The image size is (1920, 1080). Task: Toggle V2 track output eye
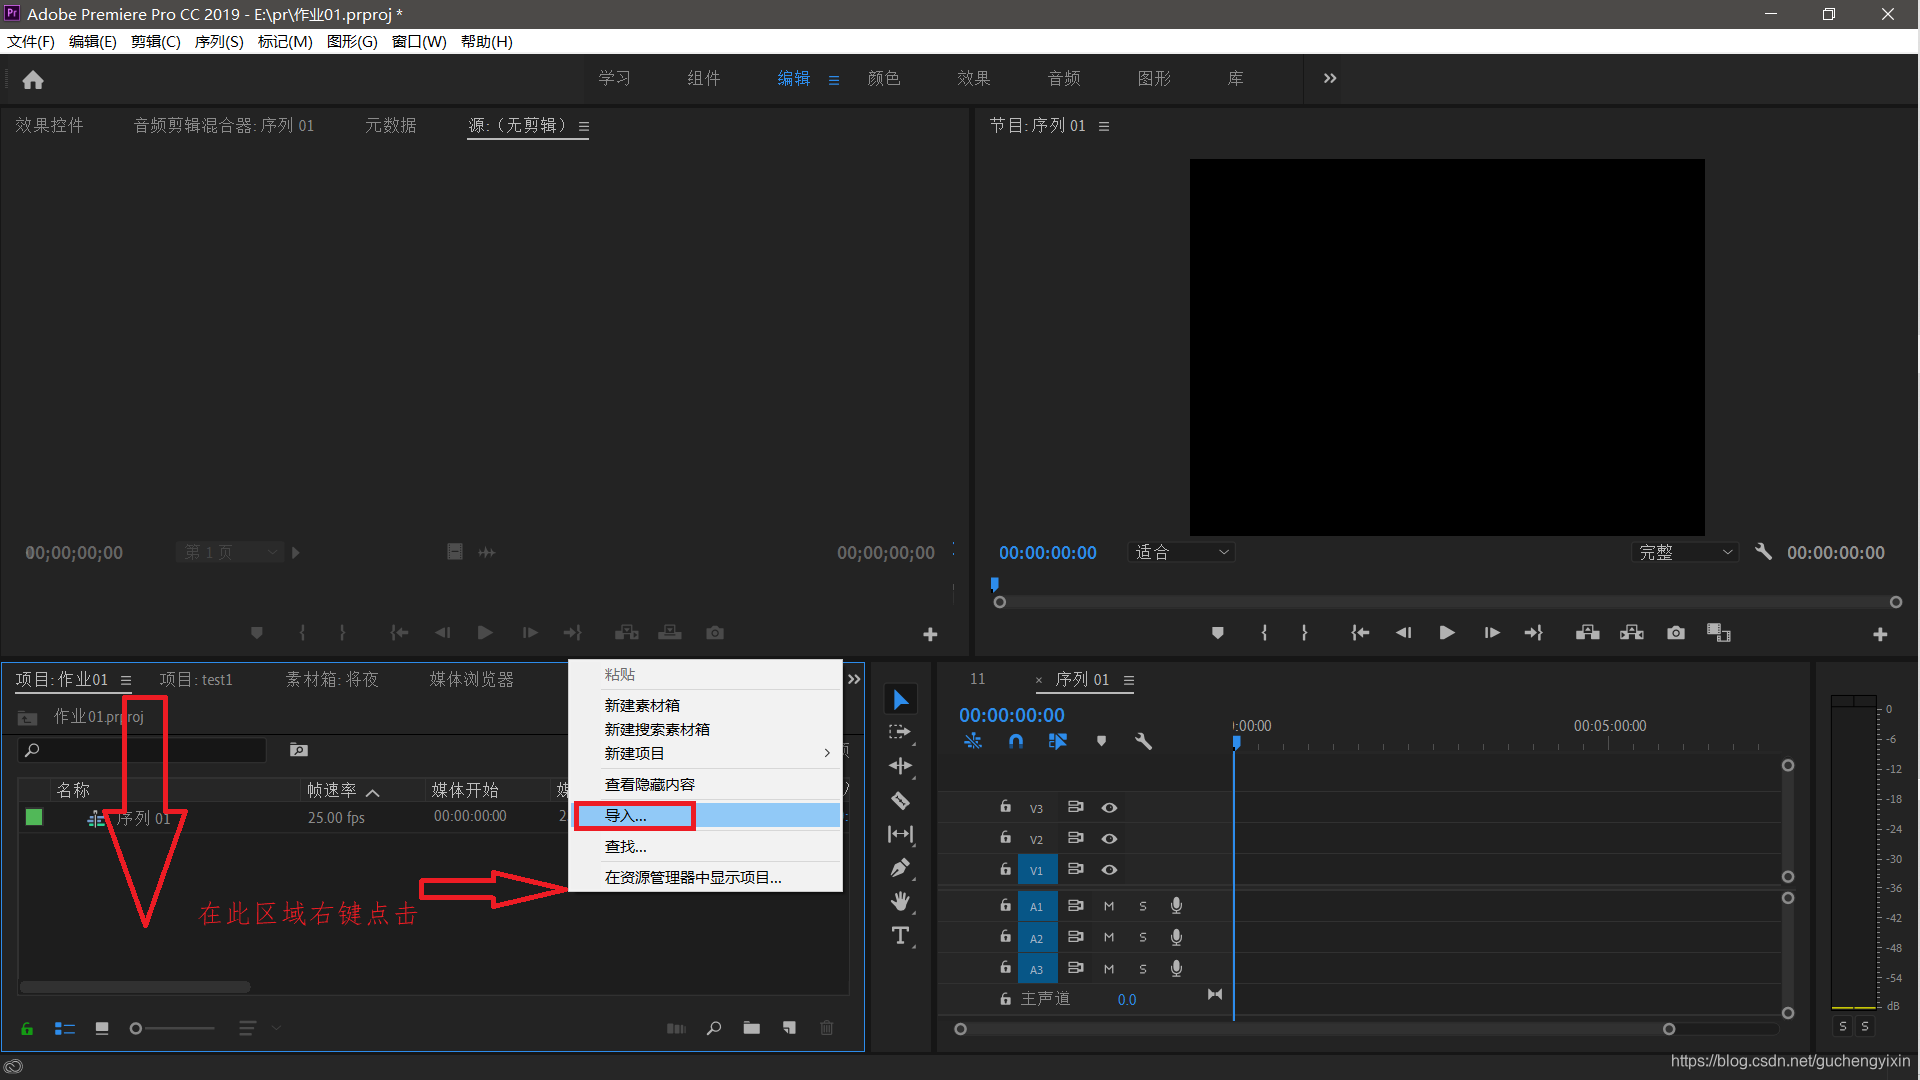(1109, 839)
